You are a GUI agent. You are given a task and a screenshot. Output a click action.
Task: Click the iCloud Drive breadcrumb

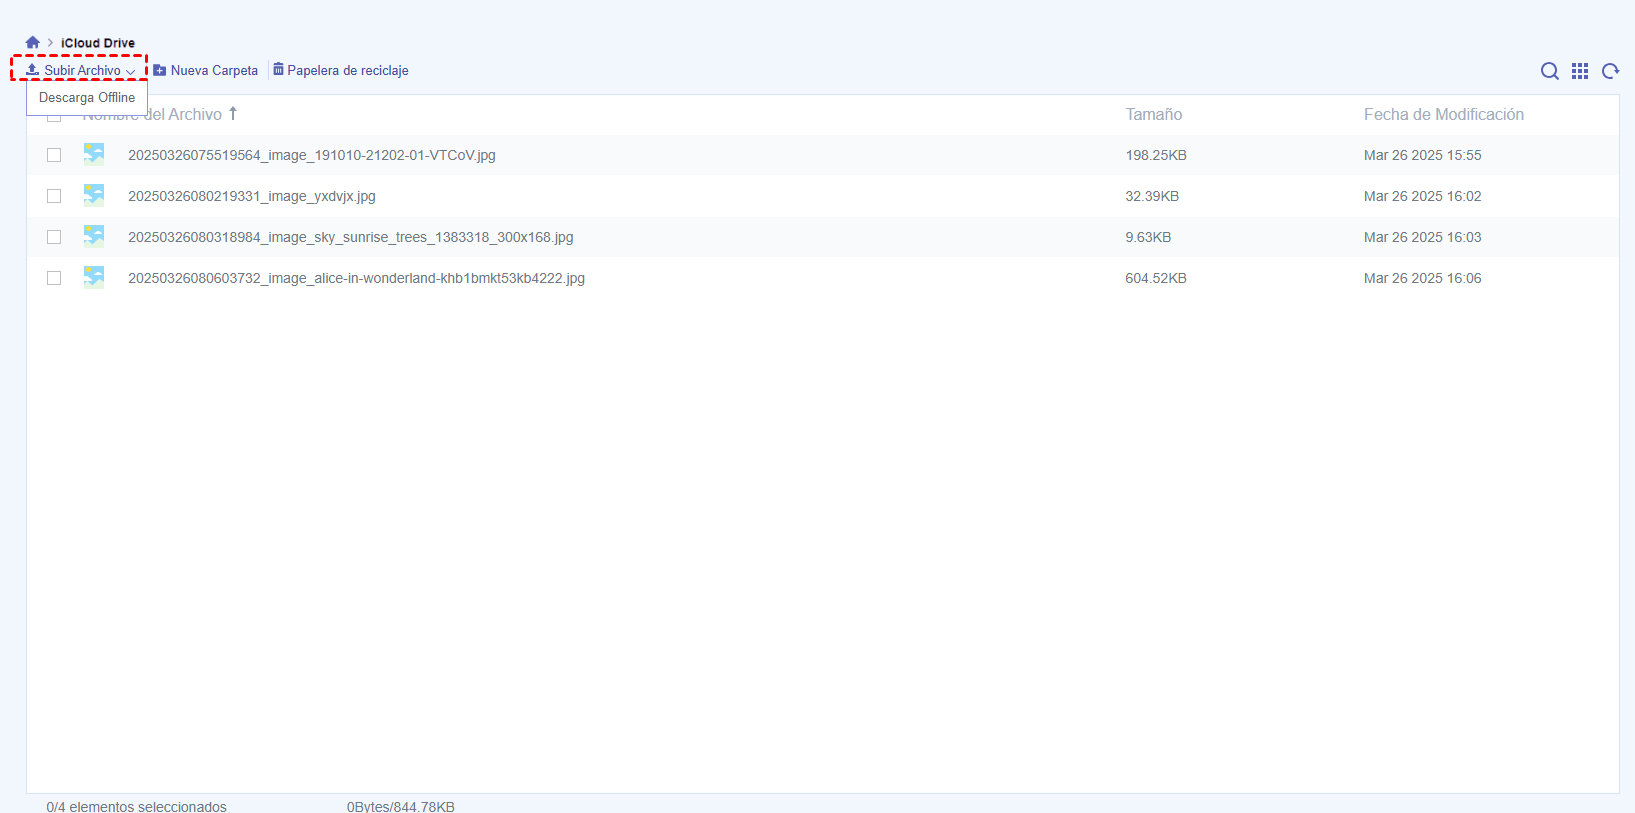(x=98, y=43)
